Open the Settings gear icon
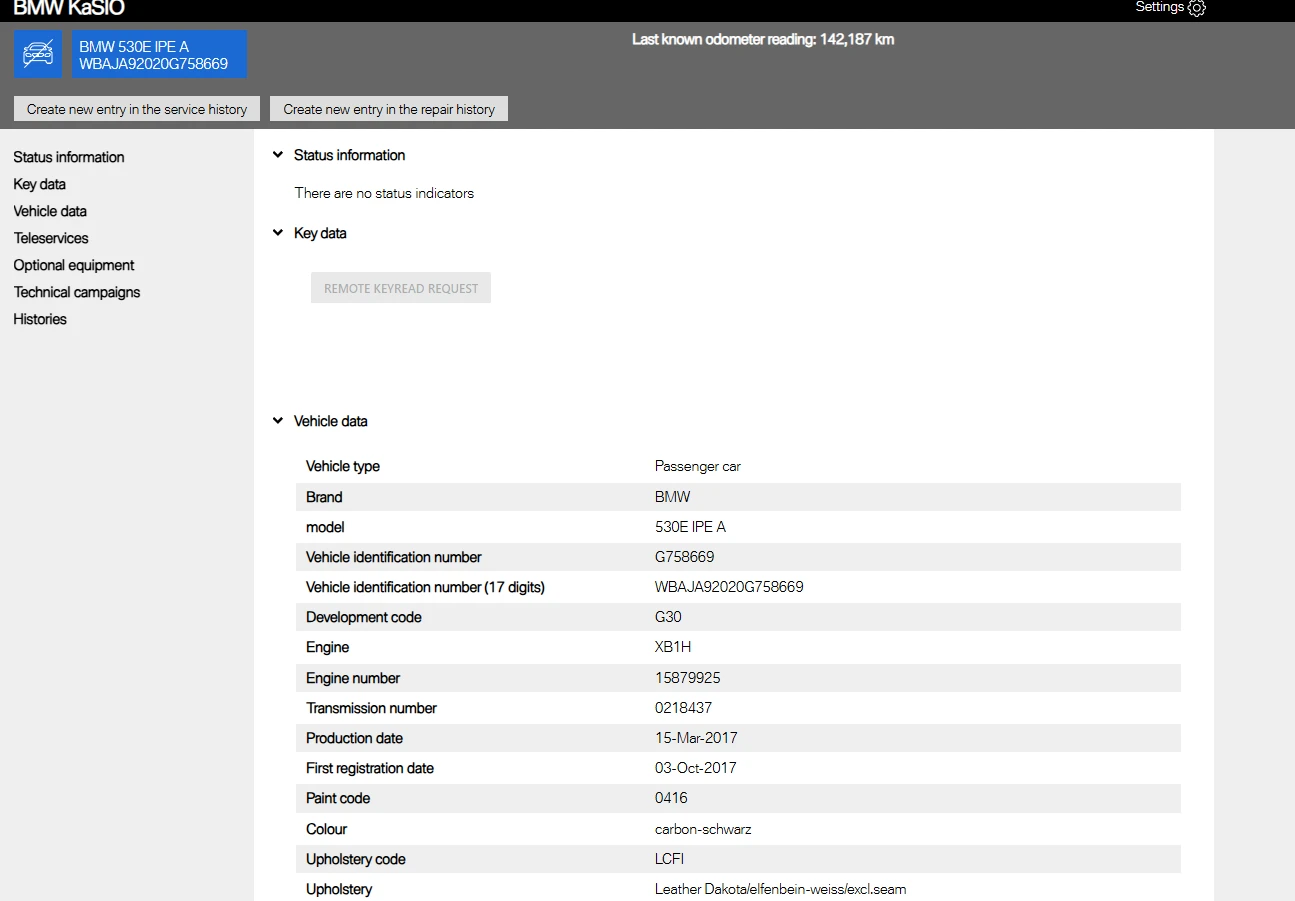The height and width of the screenshot is (901, 1295). [x=1197, y=8]
